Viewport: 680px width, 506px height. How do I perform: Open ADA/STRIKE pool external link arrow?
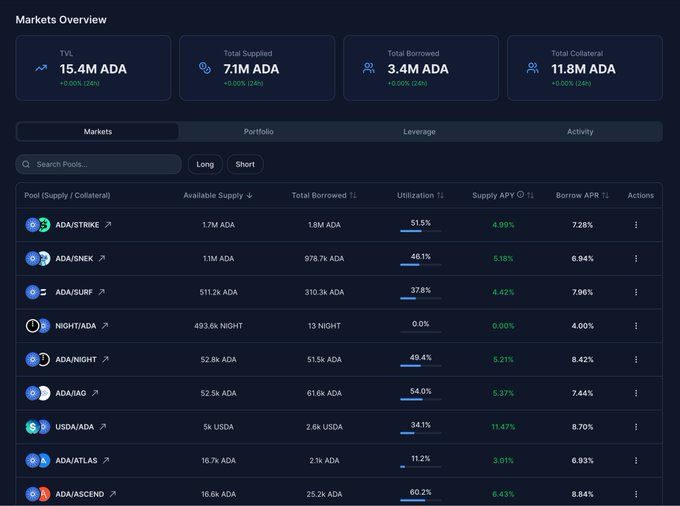pyautogui.click(x=108, y=225)
